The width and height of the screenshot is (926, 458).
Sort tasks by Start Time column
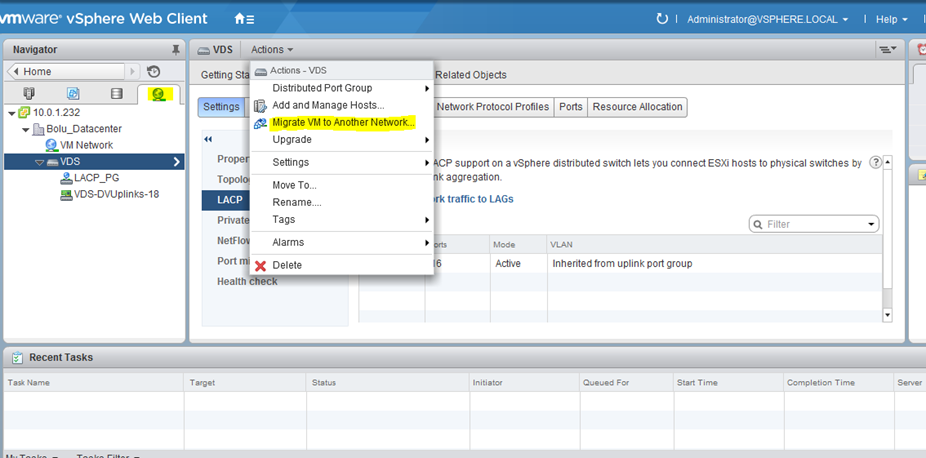(x=728, y=382)
